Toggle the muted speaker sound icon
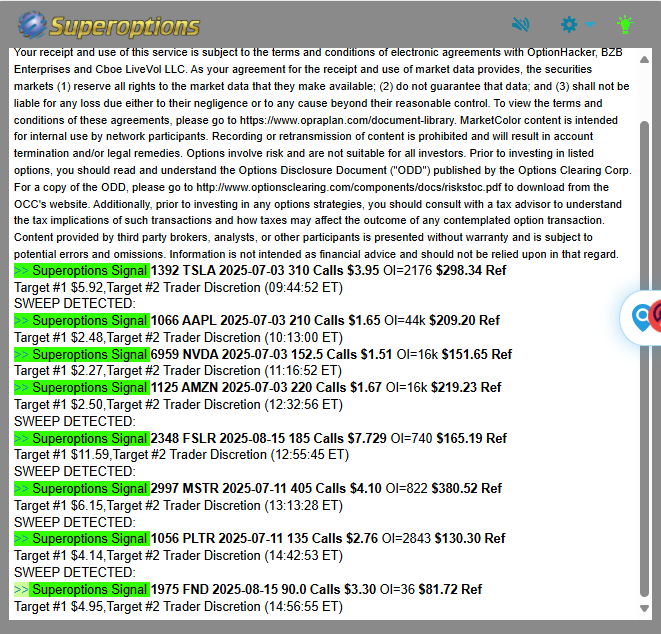The height and width of the screenshot is (634, 661). [x=521, y=25]
